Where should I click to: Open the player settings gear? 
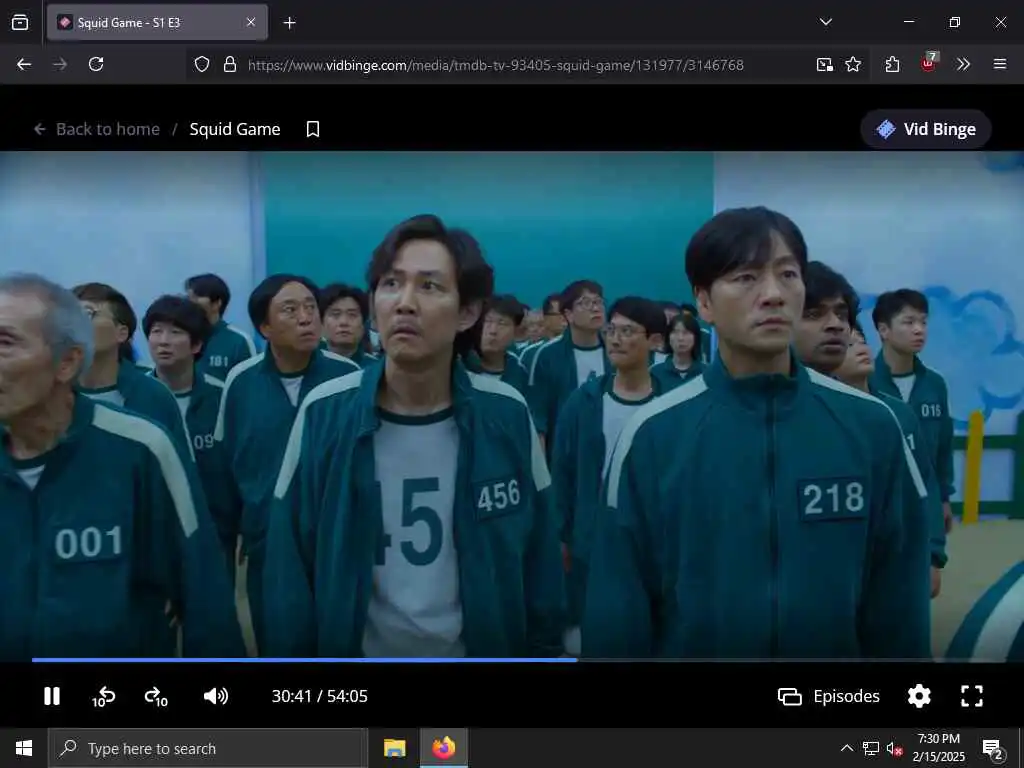[919, 696]
